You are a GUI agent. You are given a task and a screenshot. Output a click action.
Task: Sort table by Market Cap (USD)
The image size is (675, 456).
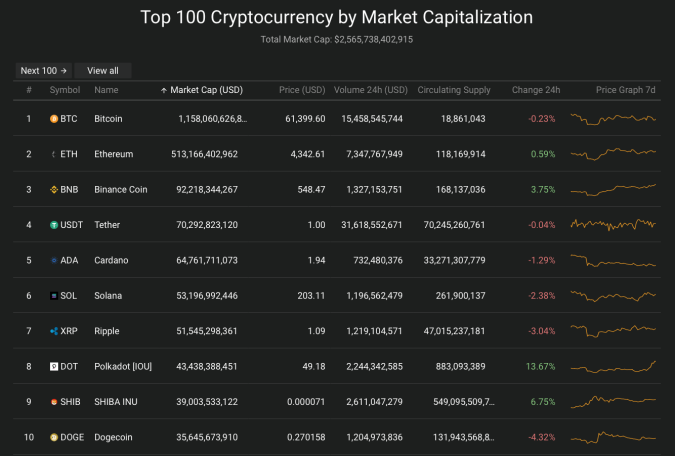coord(206,90)
